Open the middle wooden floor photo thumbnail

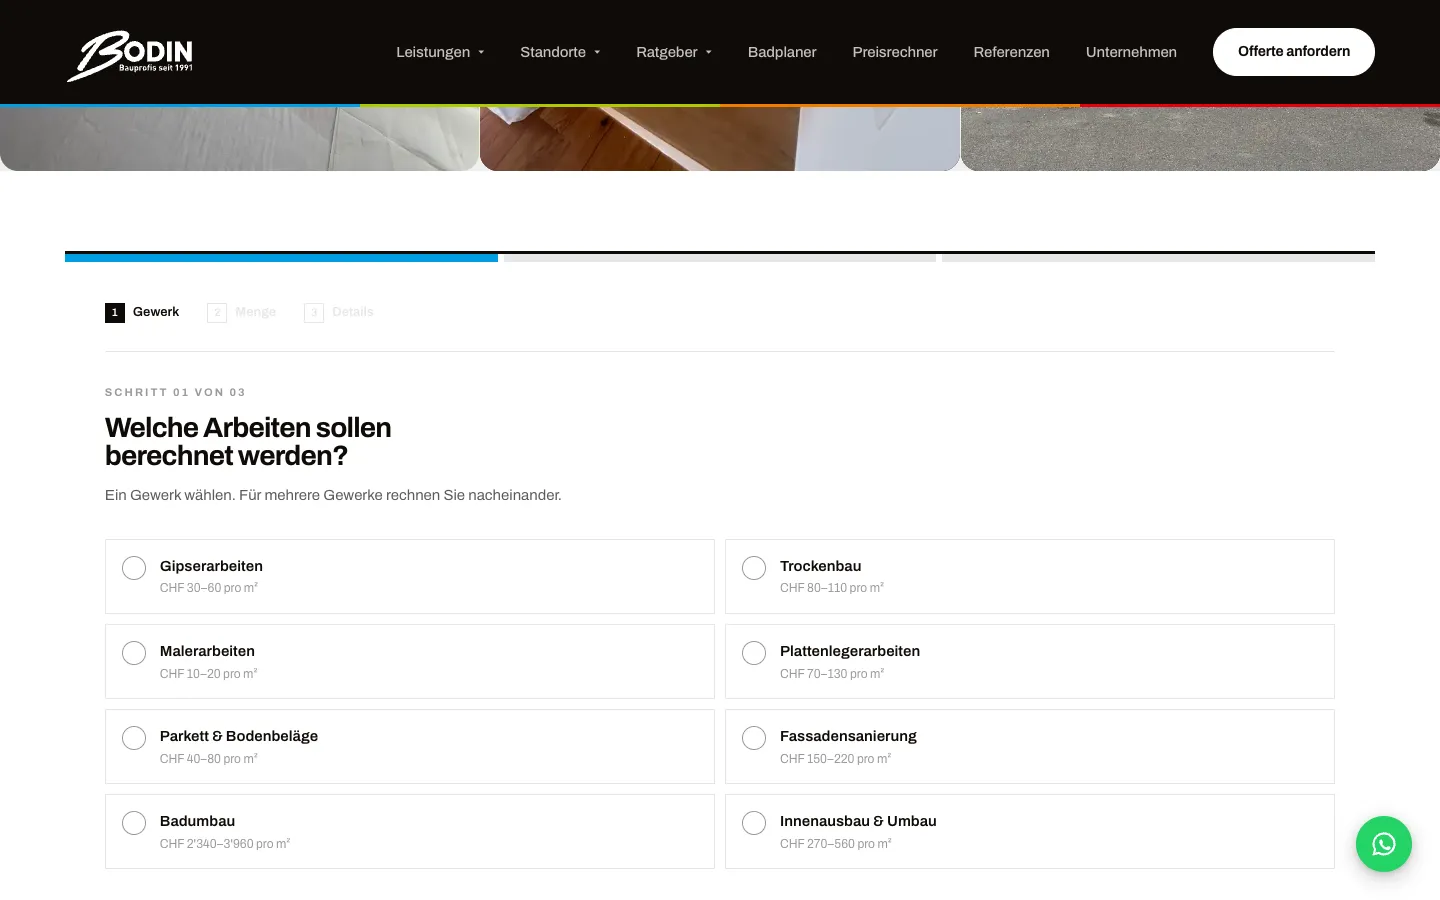tap(720, 138)
